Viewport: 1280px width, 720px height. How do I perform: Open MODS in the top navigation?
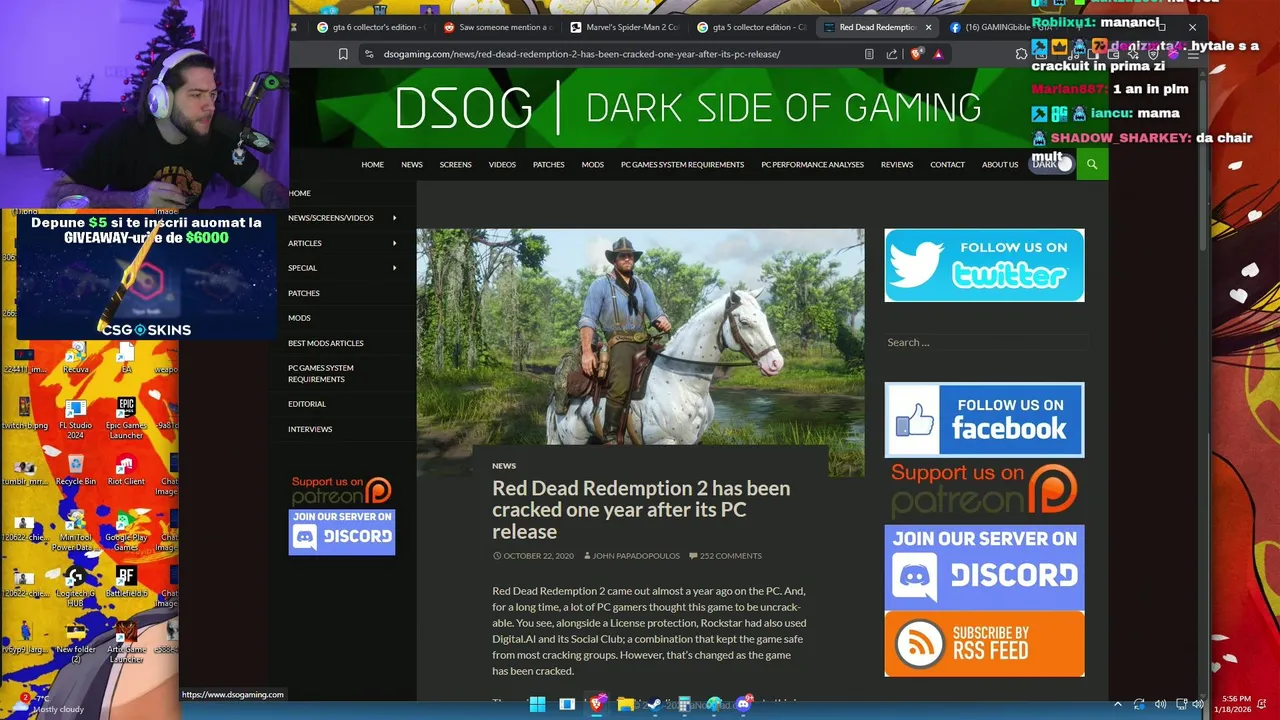(x=592, y=164)
